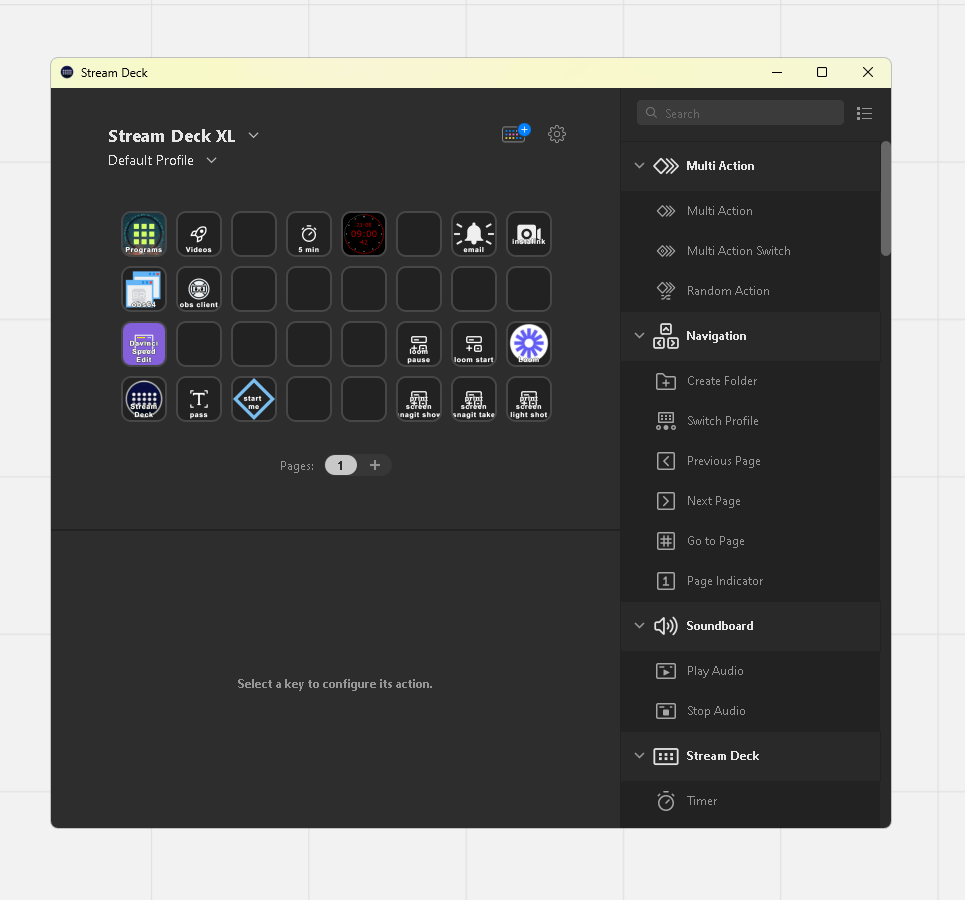This screenshot has width=965, height=900.
Task: Select the obs64 windows key
Action: pyautogui.click(x=143, y=289)
